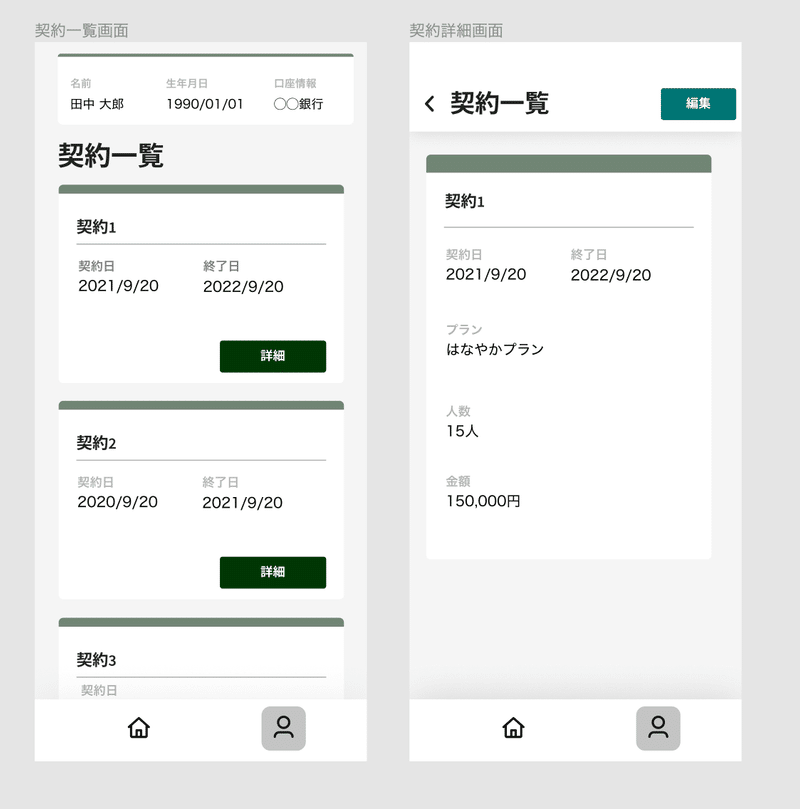This screenshot has height=809, width=800.
Task: Tap the home icon in the contract list screen
Action: (139, 728)
